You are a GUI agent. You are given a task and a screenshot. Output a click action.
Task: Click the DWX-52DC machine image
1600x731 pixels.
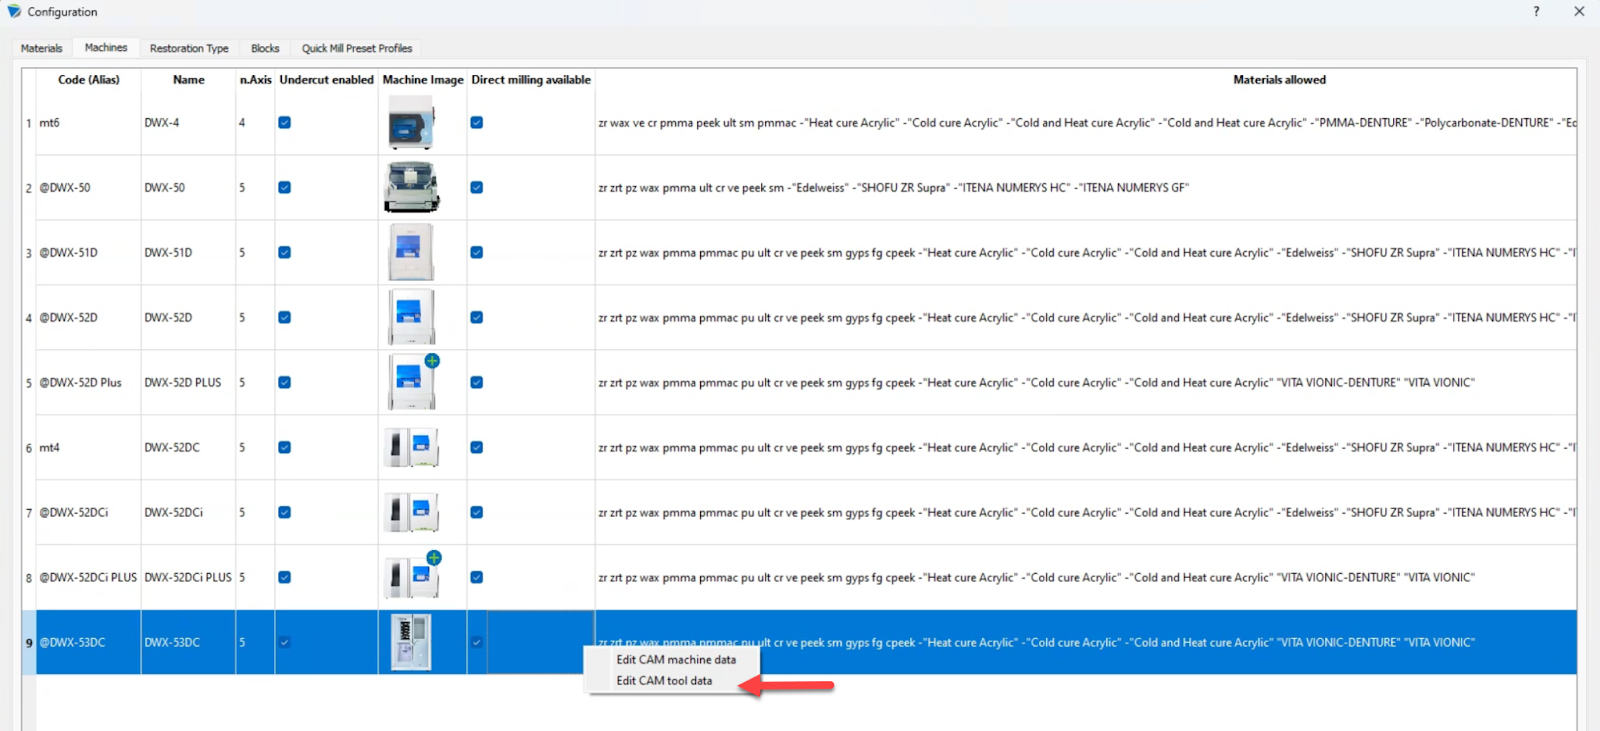click(411, 447)
